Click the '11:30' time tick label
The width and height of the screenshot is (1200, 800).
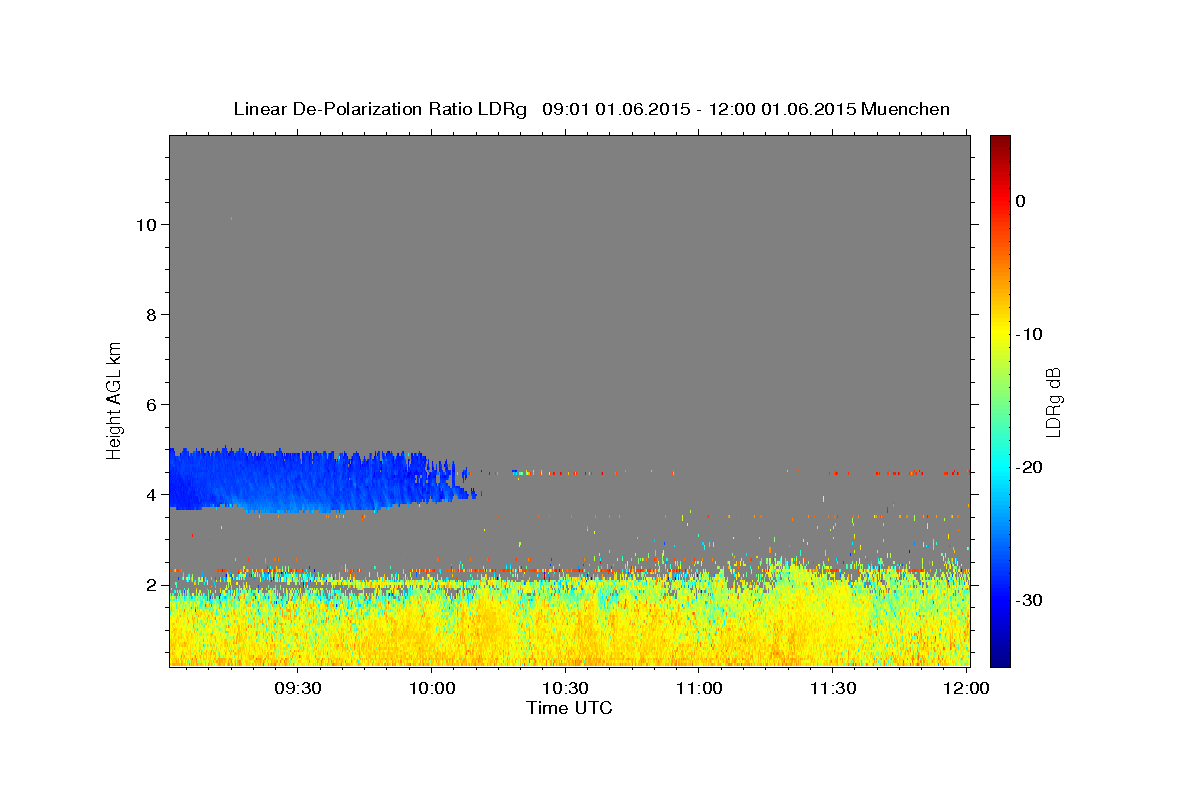pyautogui.click(x=833, y=689)
